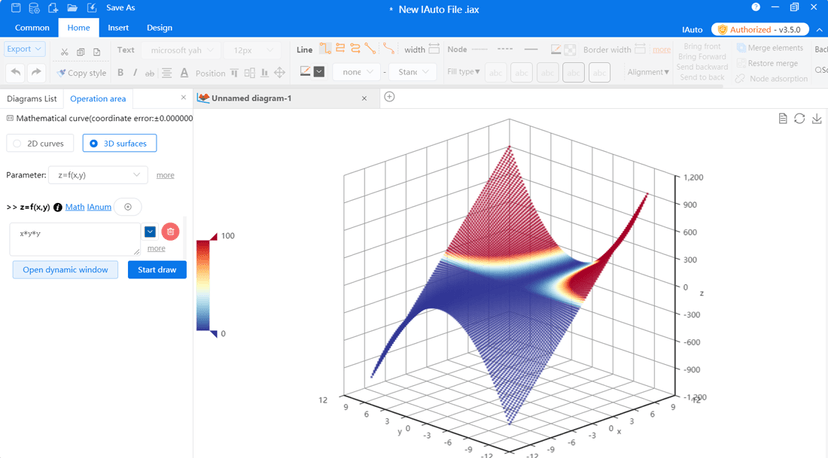Open the Math link
Image resolution: width=828 pixels, height=458 pixels.
coord(74,207)
